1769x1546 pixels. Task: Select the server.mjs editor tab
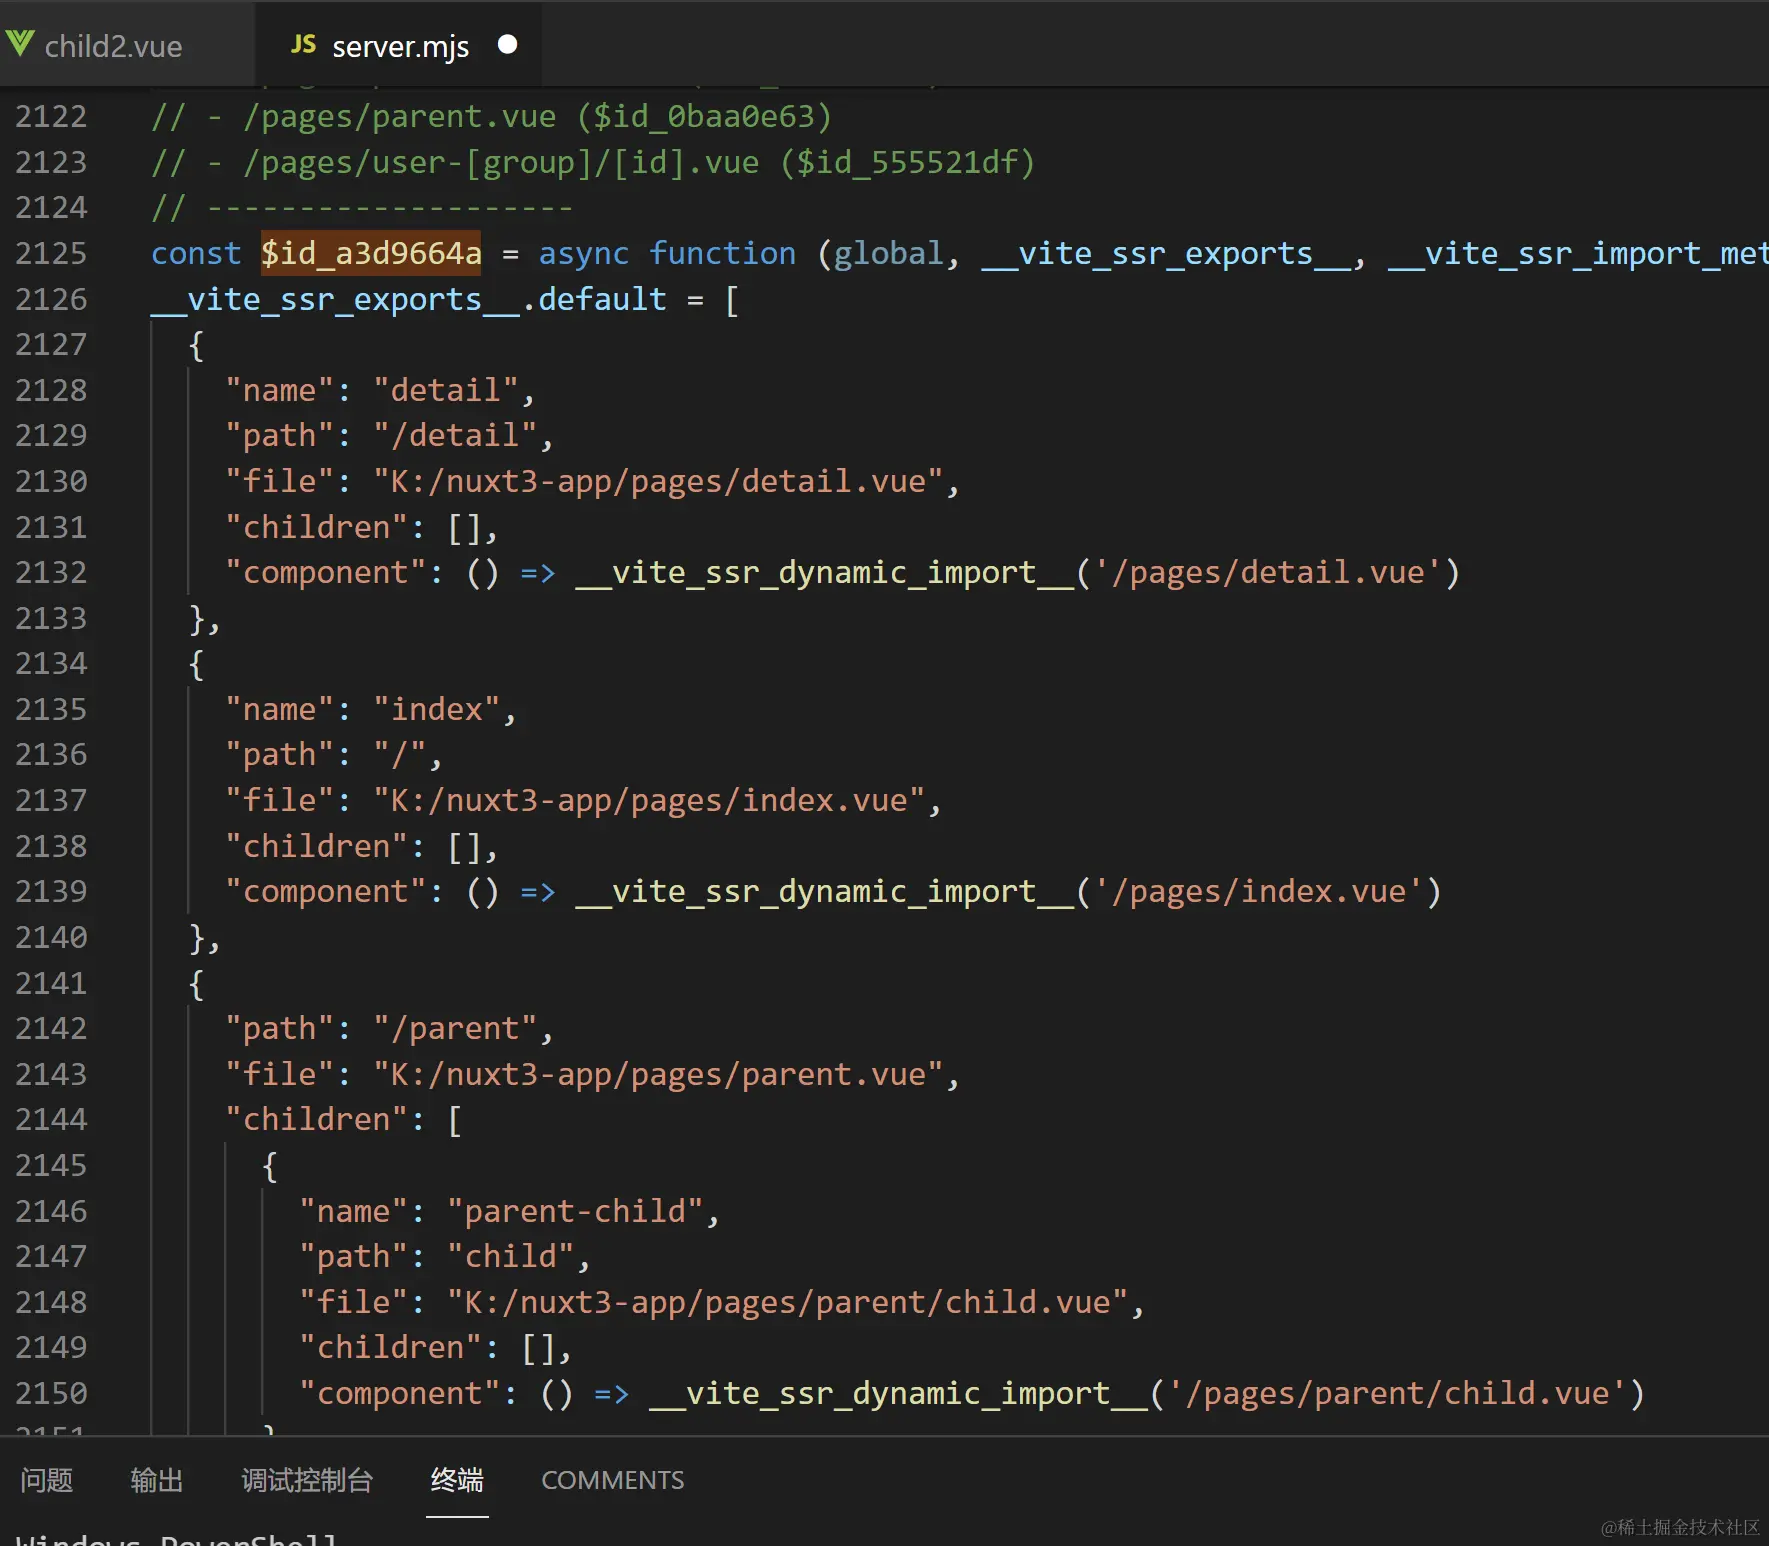click(399, 45)
